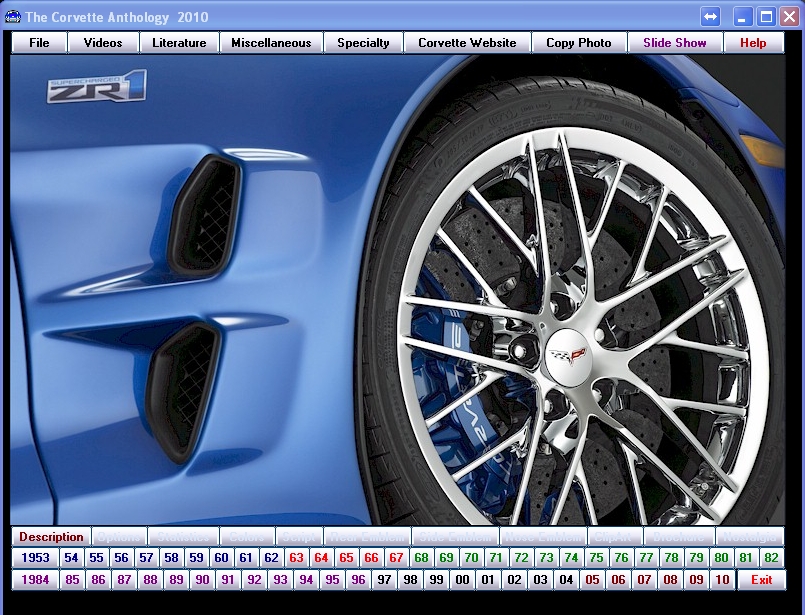Choose model year 65
The width and height of the screenshot is (805, 615).
pyautogui.click(x=347, y=558)
